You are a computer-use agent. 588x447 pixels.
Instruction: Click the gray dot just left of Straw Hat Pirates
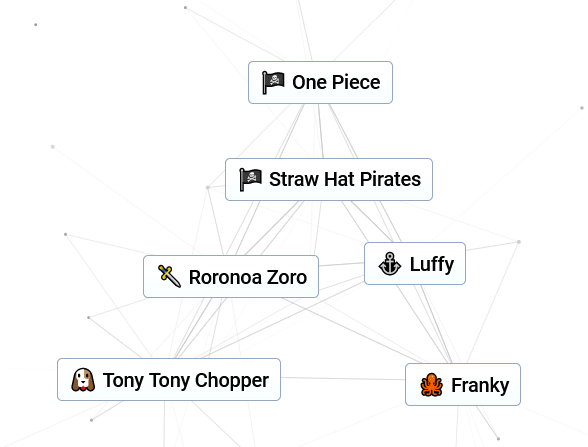pos(208,187)
